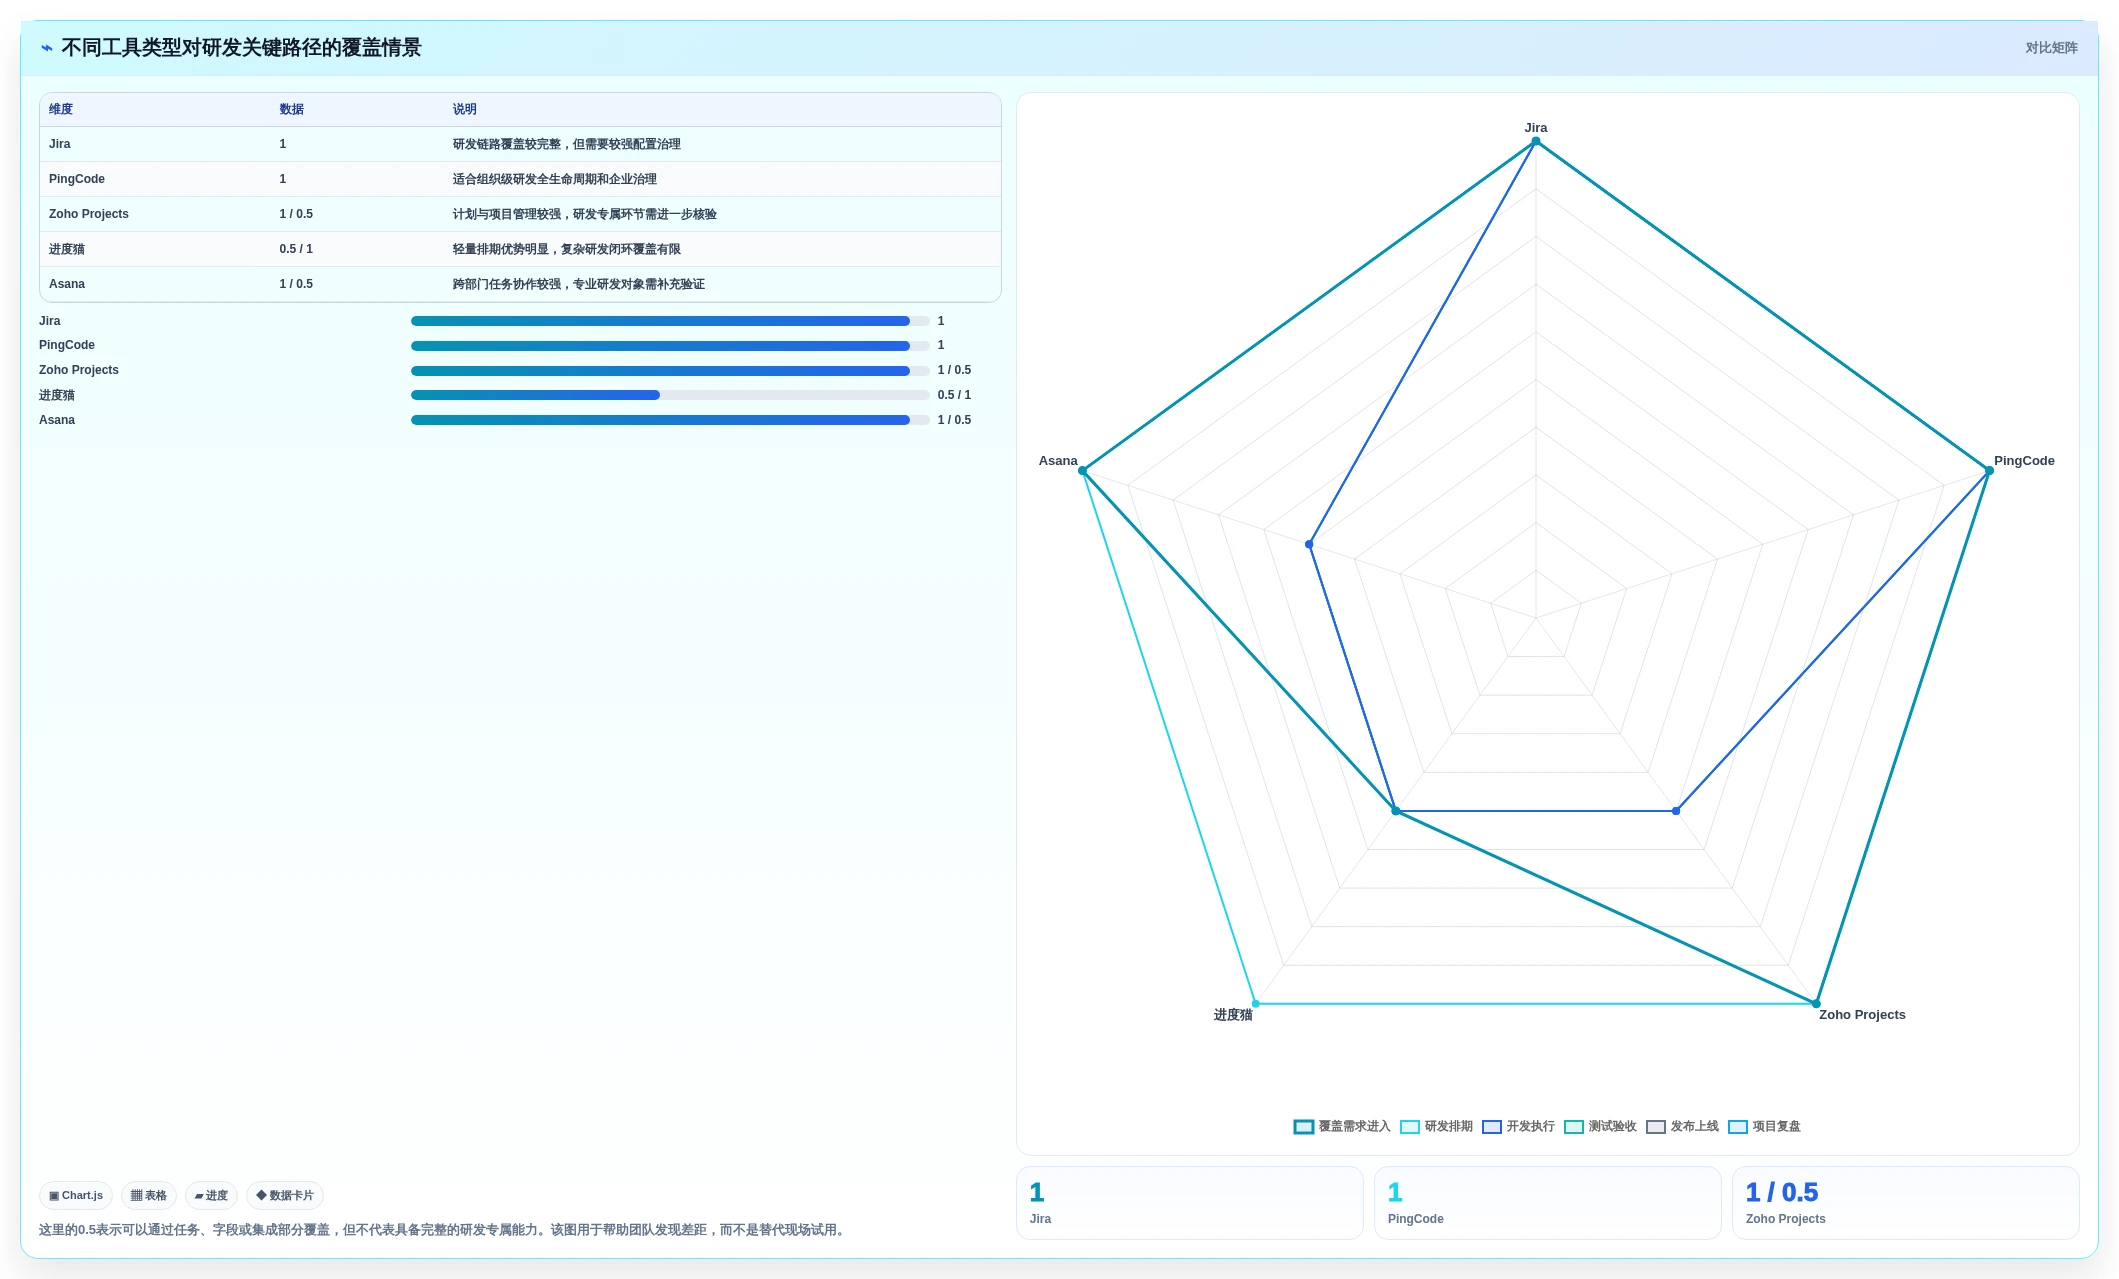Click description 跨部门任务协作较强，专业研发对象需补充验证
Viewport: 2119px width, 1279px height.
578,284
